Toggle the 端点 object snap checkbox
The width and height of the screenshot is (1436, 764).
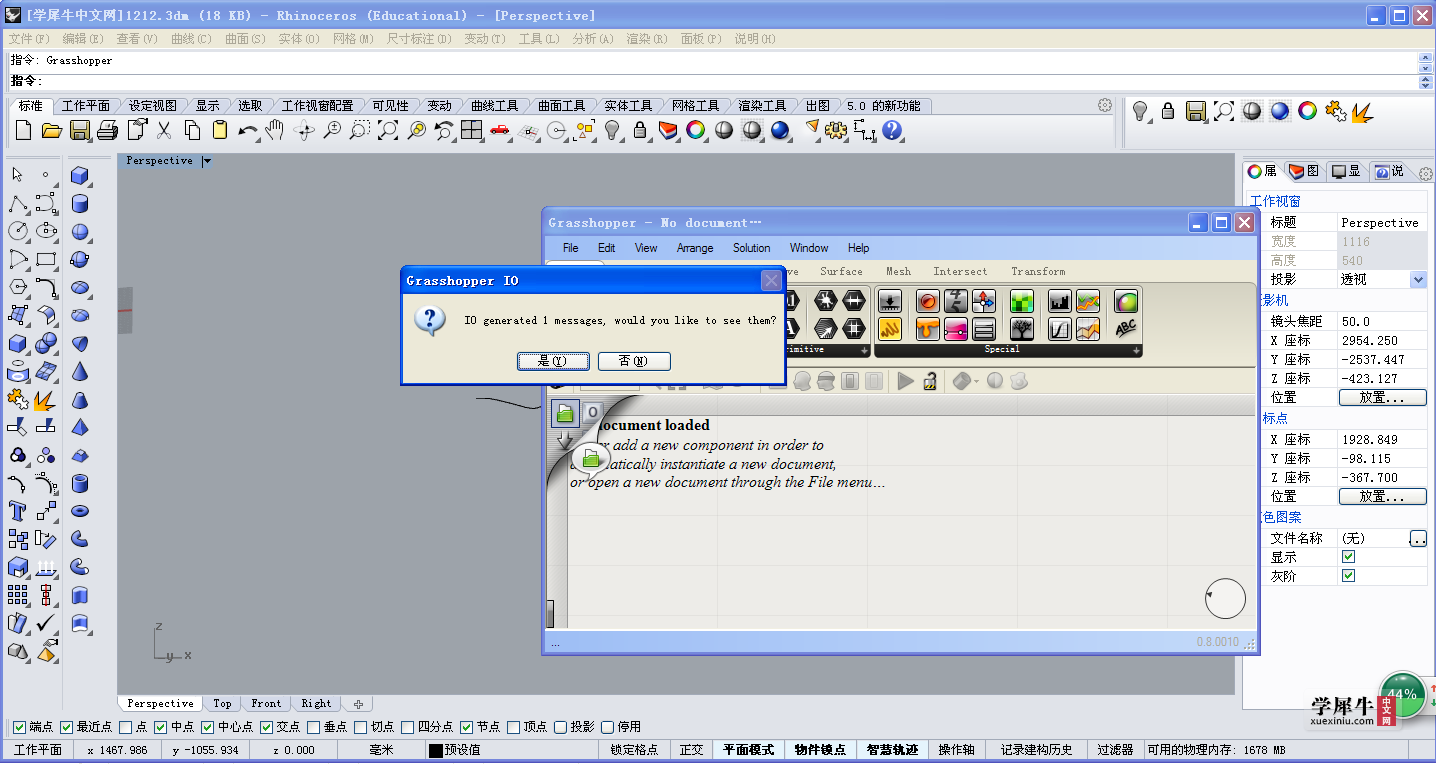(19, 727)
